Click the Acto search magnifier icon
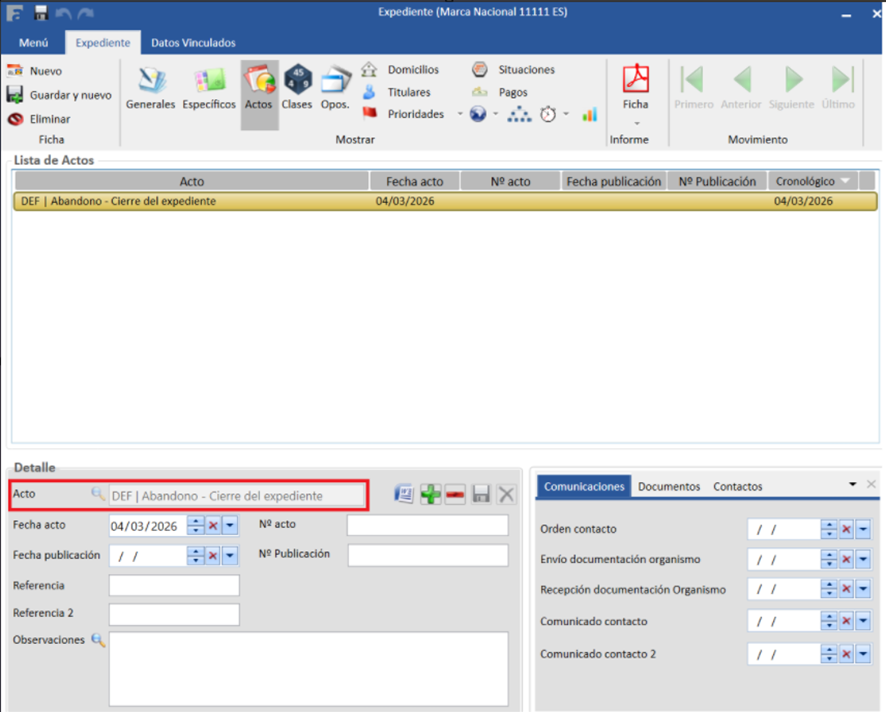 [x=98, y=494]
